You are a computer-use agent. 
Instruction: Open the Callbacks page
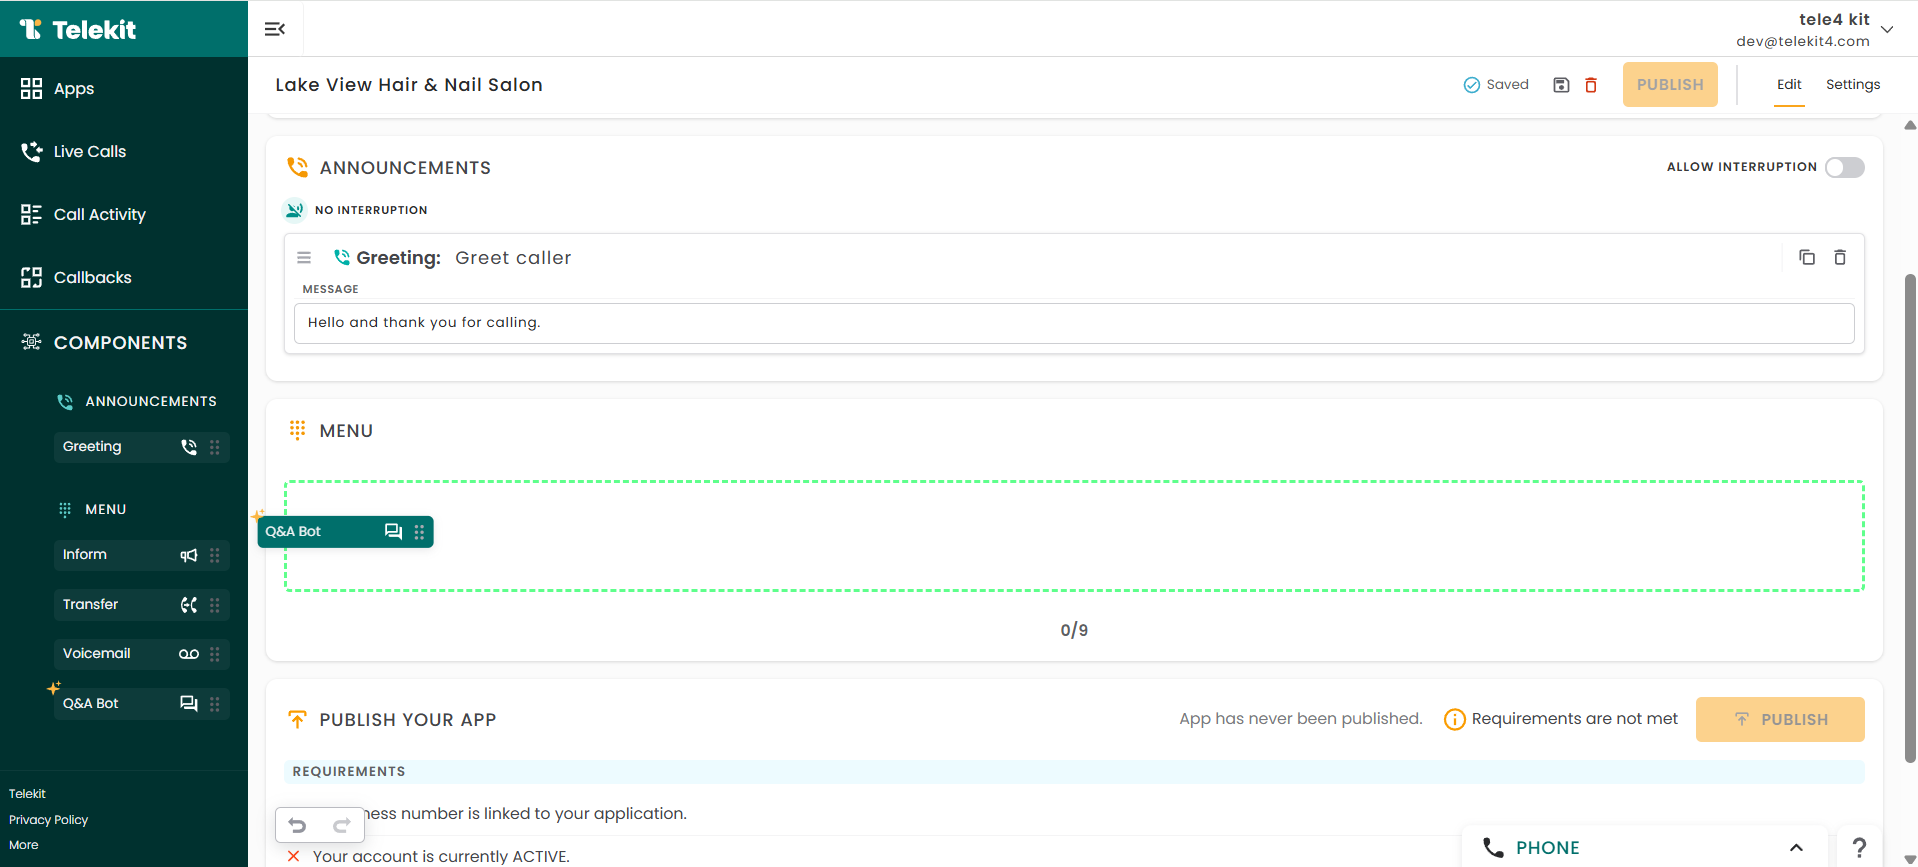(x=77, y=277)
